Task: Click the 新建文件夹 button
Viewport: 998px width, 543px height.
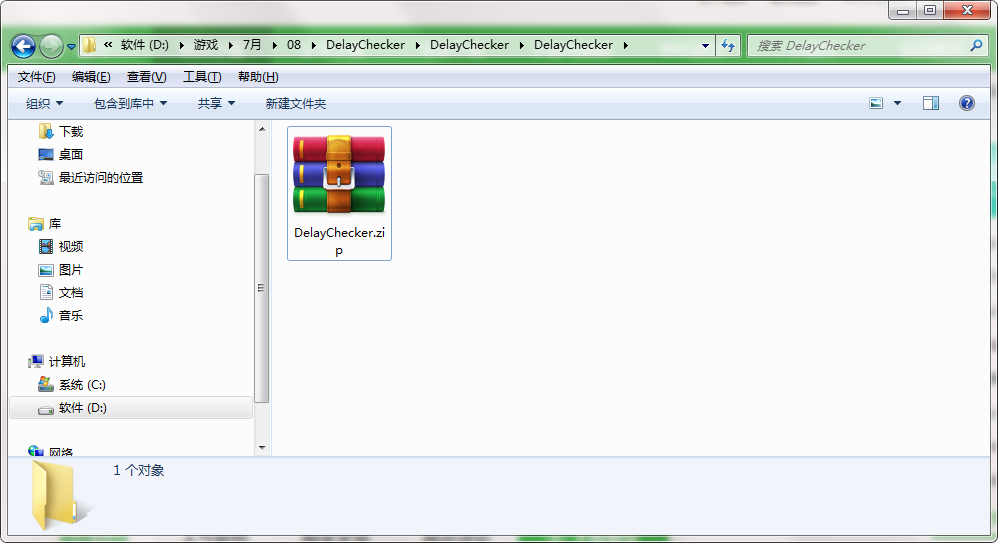Action: point(295,103)
